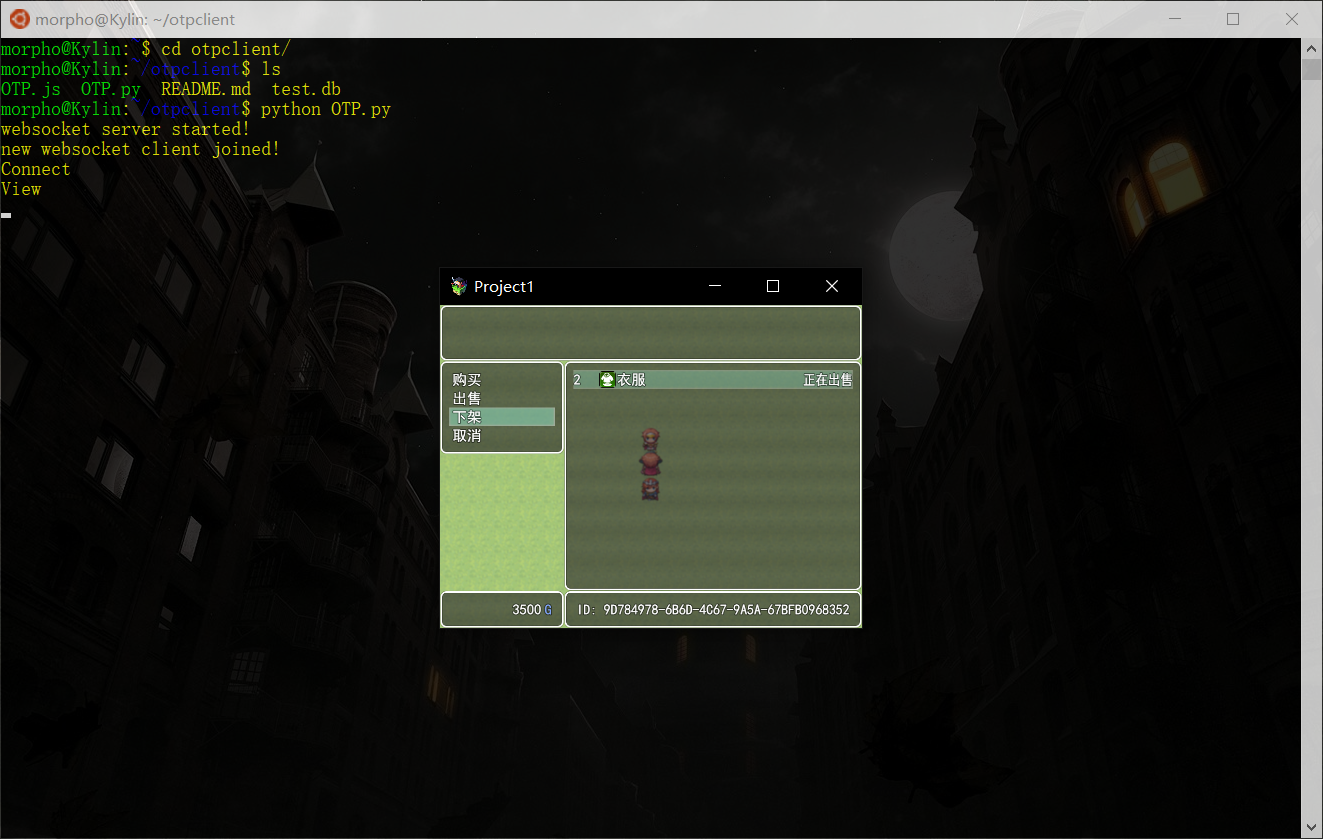1323x839 pixels.
Task: Click the Project1 window app icon
Action: click(459, 287)
